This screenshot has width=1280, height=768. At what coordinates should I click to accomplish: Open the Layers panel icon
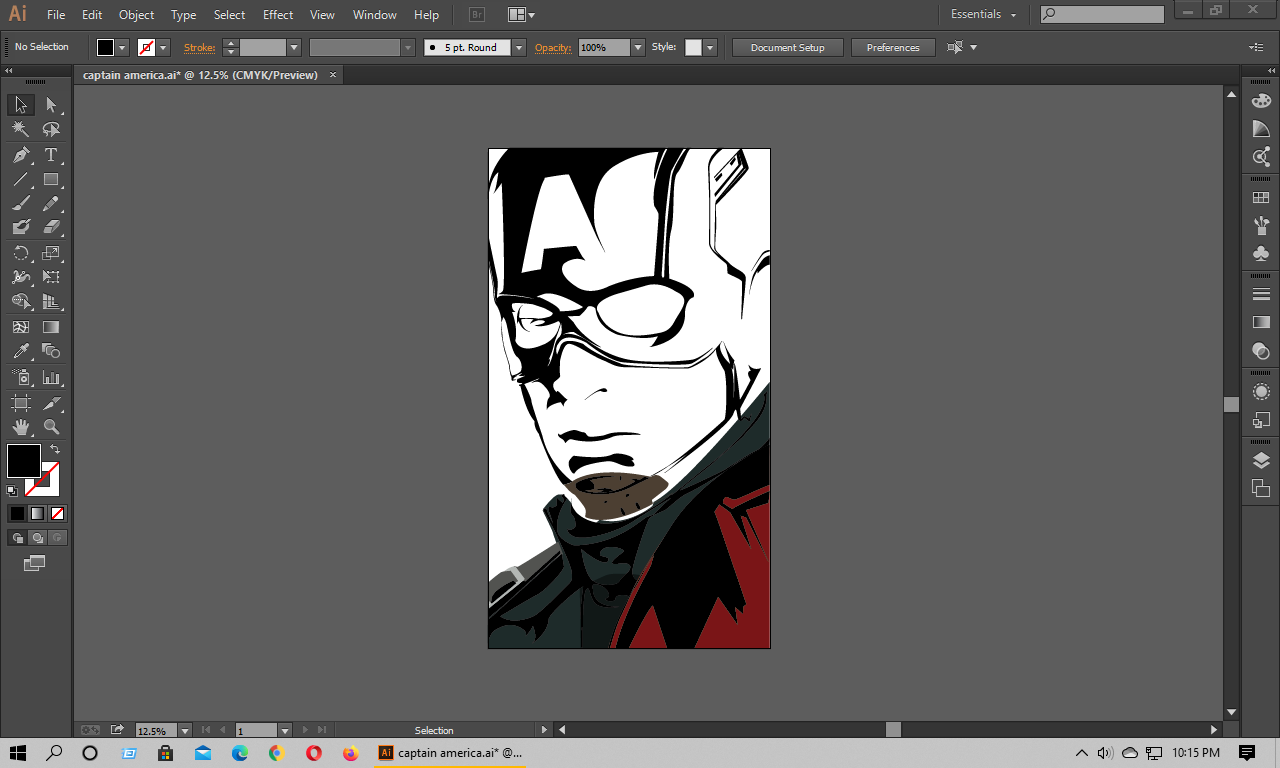1261,461
